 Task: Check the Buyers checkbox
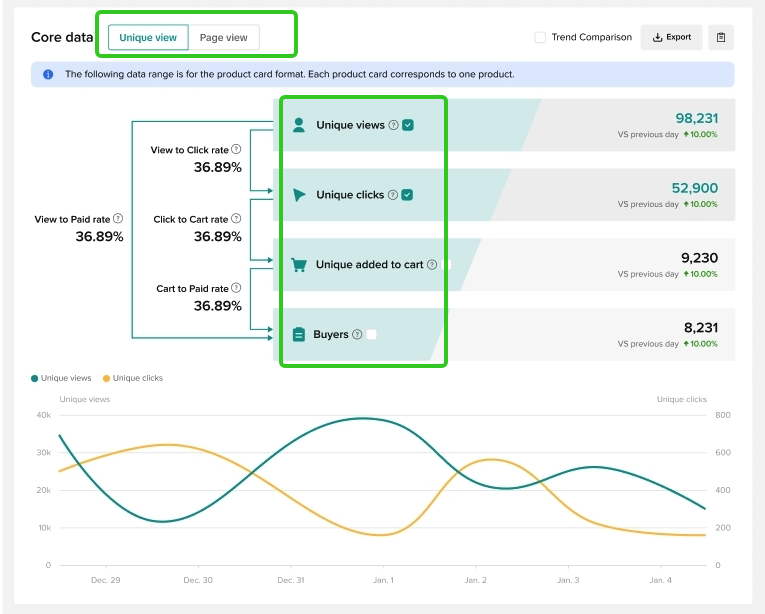point(372,335)
